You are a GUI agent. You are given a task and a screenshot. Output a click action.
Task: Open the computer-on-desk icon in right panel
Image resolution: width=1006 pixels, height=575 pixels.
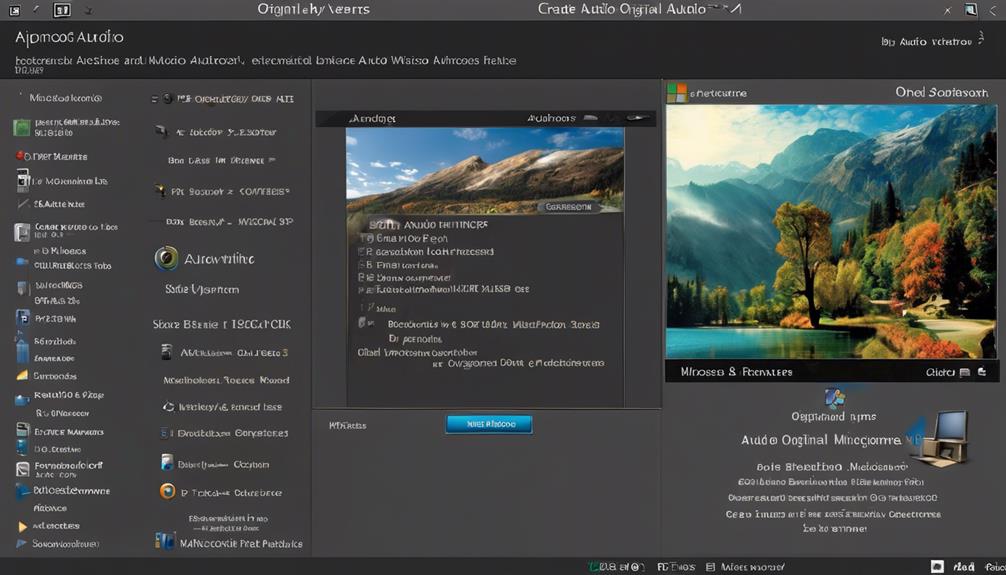(x=942, y=439)
